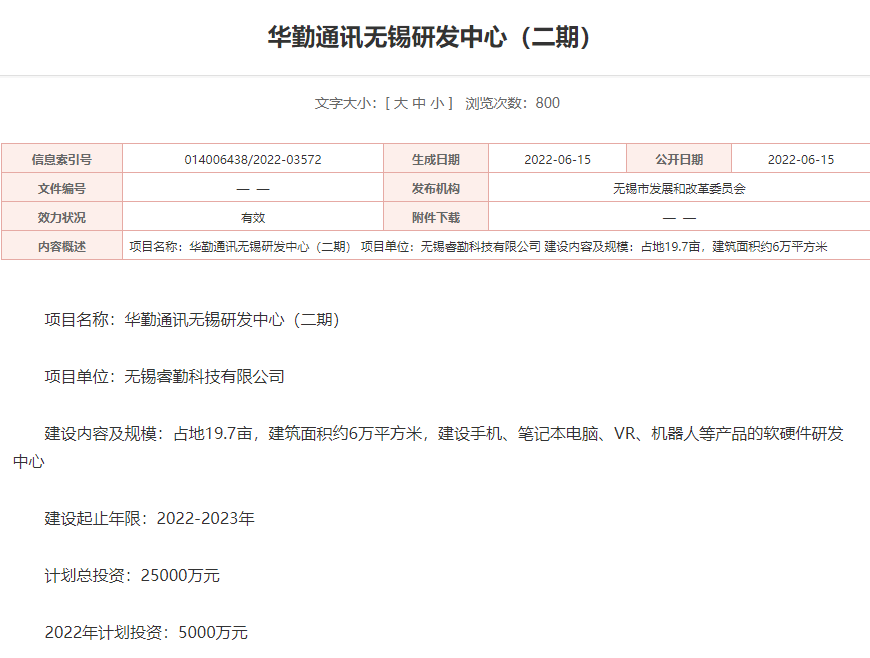
Task: Click the line 建设起止年限：2022-2023年
Action: click(149, 518)
